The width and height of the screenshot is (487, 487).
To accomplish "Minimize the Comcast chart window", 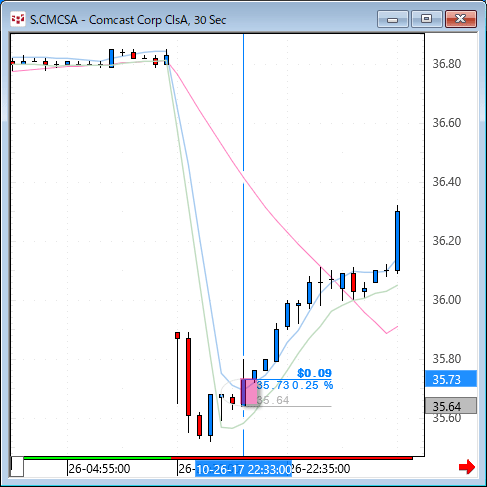I will 393,19.
